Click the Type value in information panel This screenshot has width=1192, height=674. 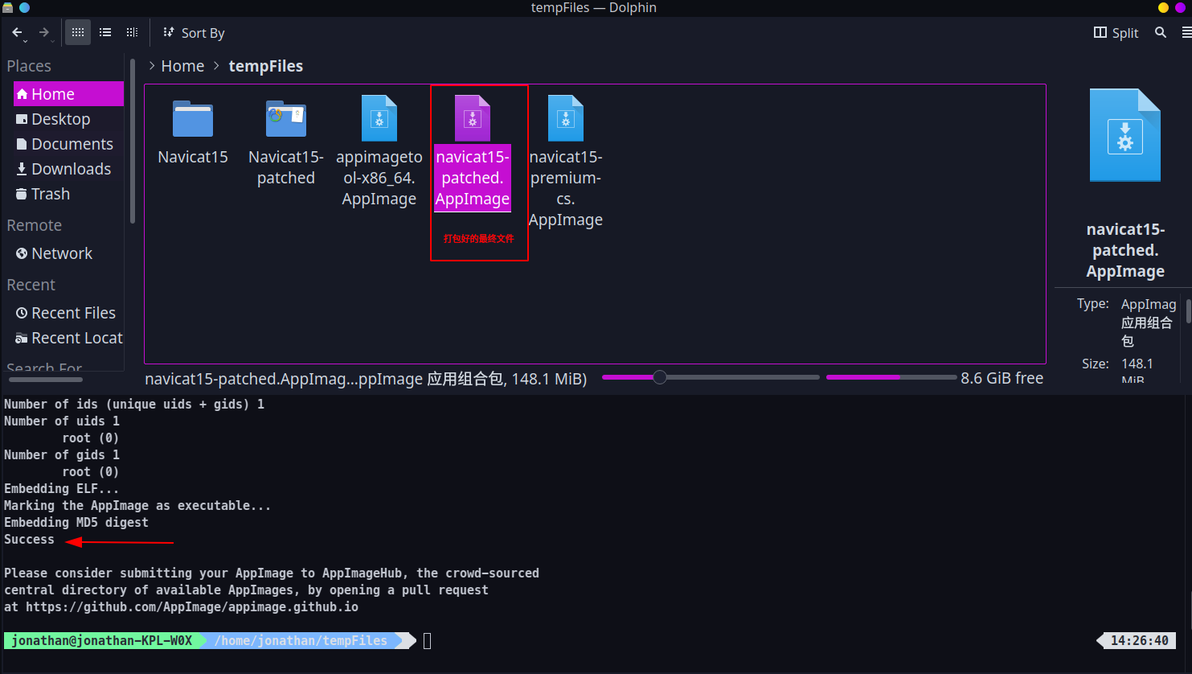click(1147, 322)
